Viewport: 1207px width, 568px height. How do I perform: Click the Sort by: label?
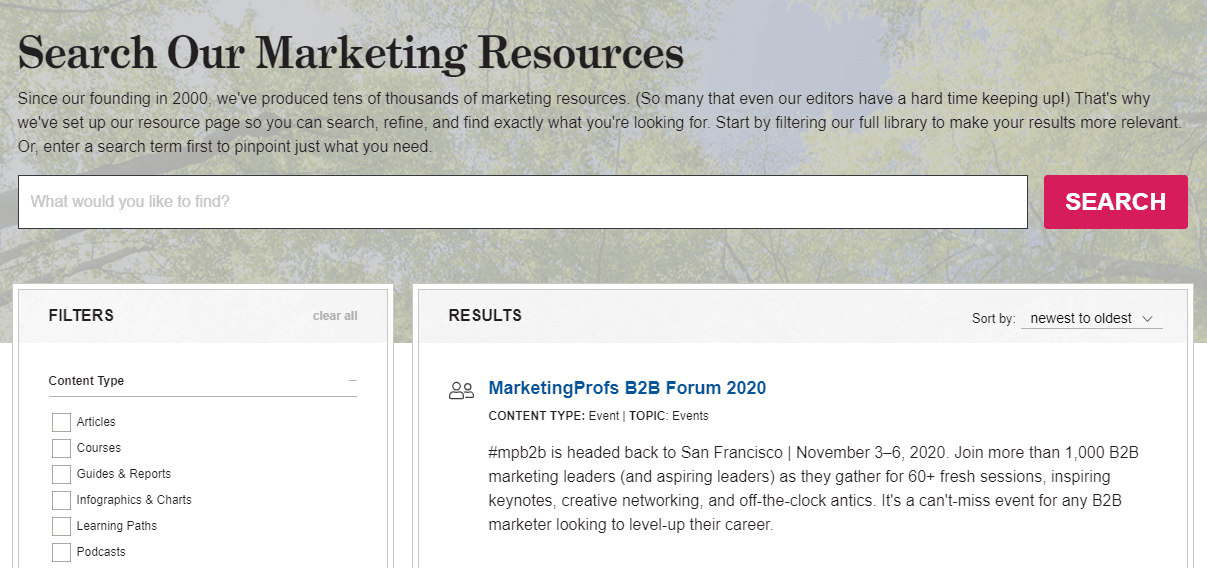[x=993, y=319]
